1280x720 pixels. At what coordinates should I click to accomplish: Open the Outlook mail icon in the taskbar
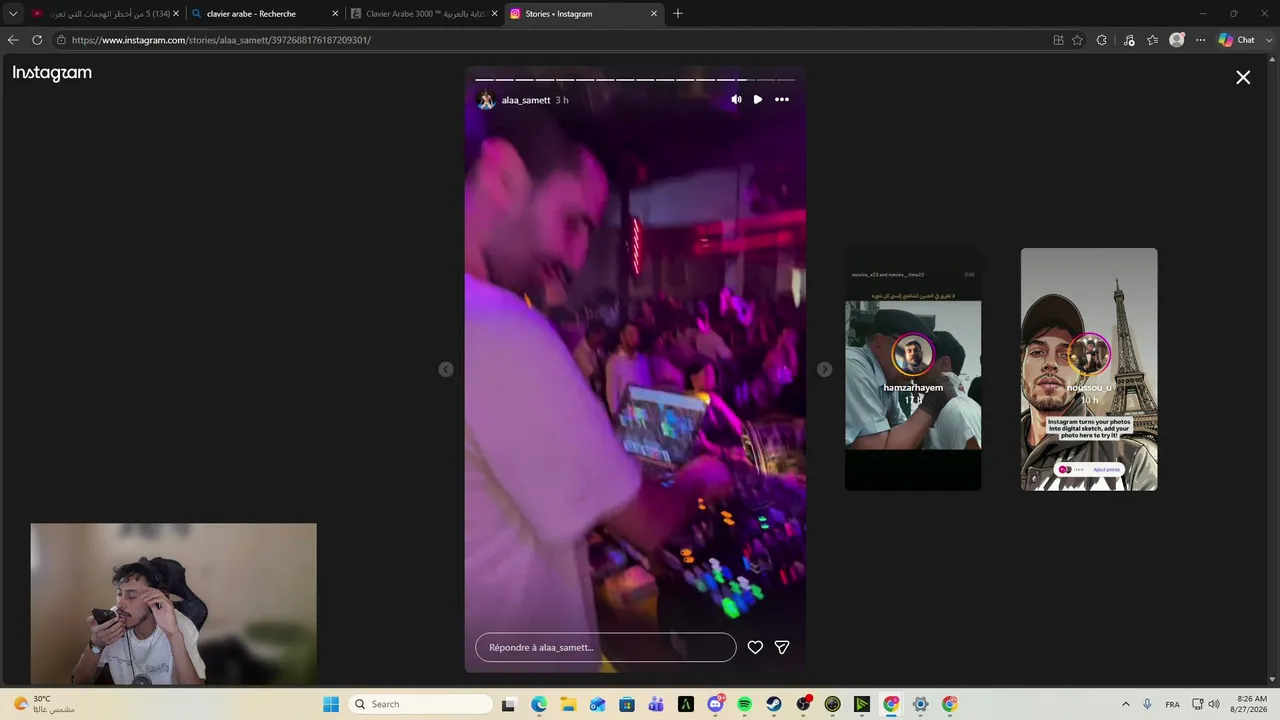click(x=597, y=704)
